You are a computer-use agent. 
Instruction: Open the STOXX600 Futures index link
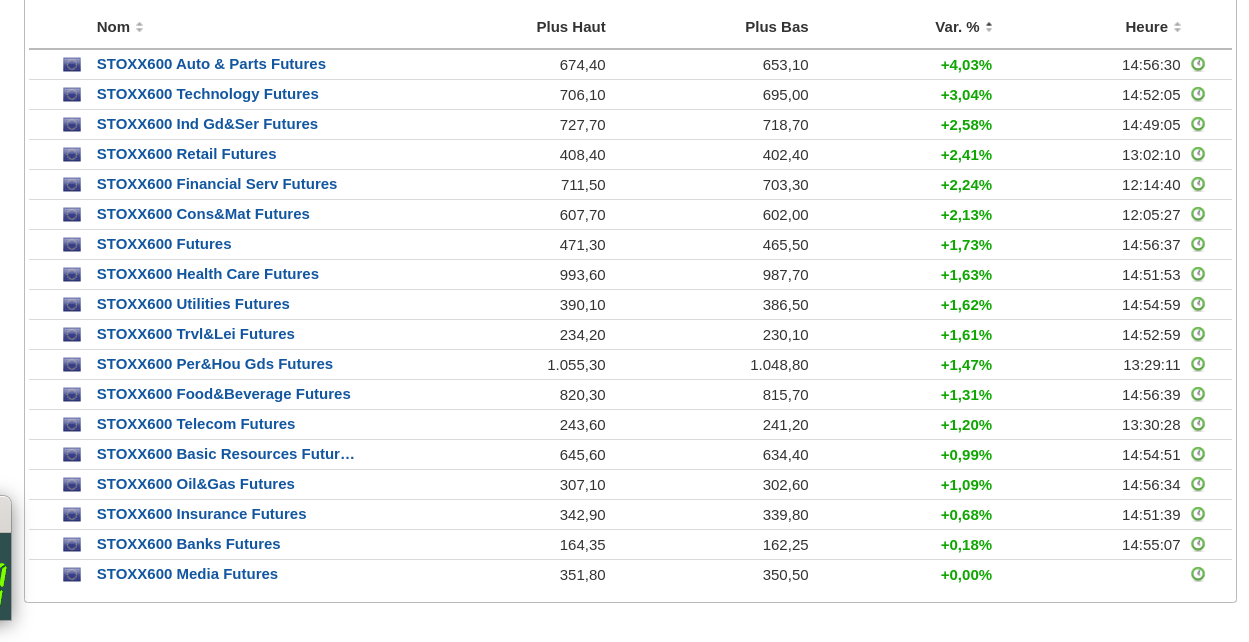point(164,244)
